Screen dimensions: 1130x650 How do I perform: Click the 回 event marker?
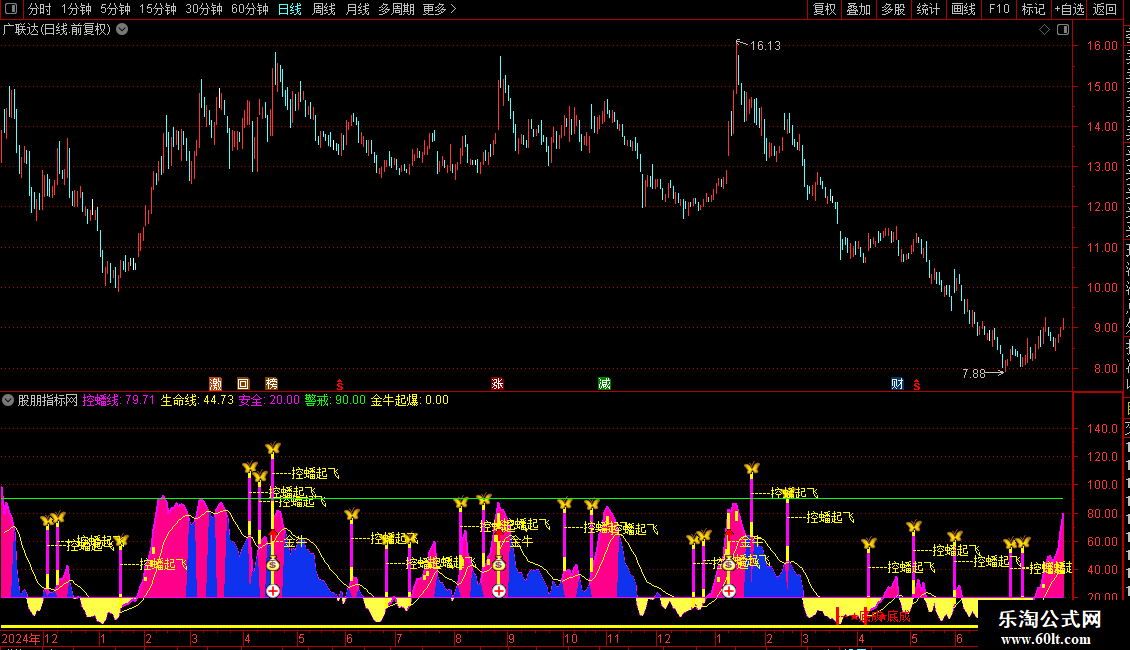point(244,383)
